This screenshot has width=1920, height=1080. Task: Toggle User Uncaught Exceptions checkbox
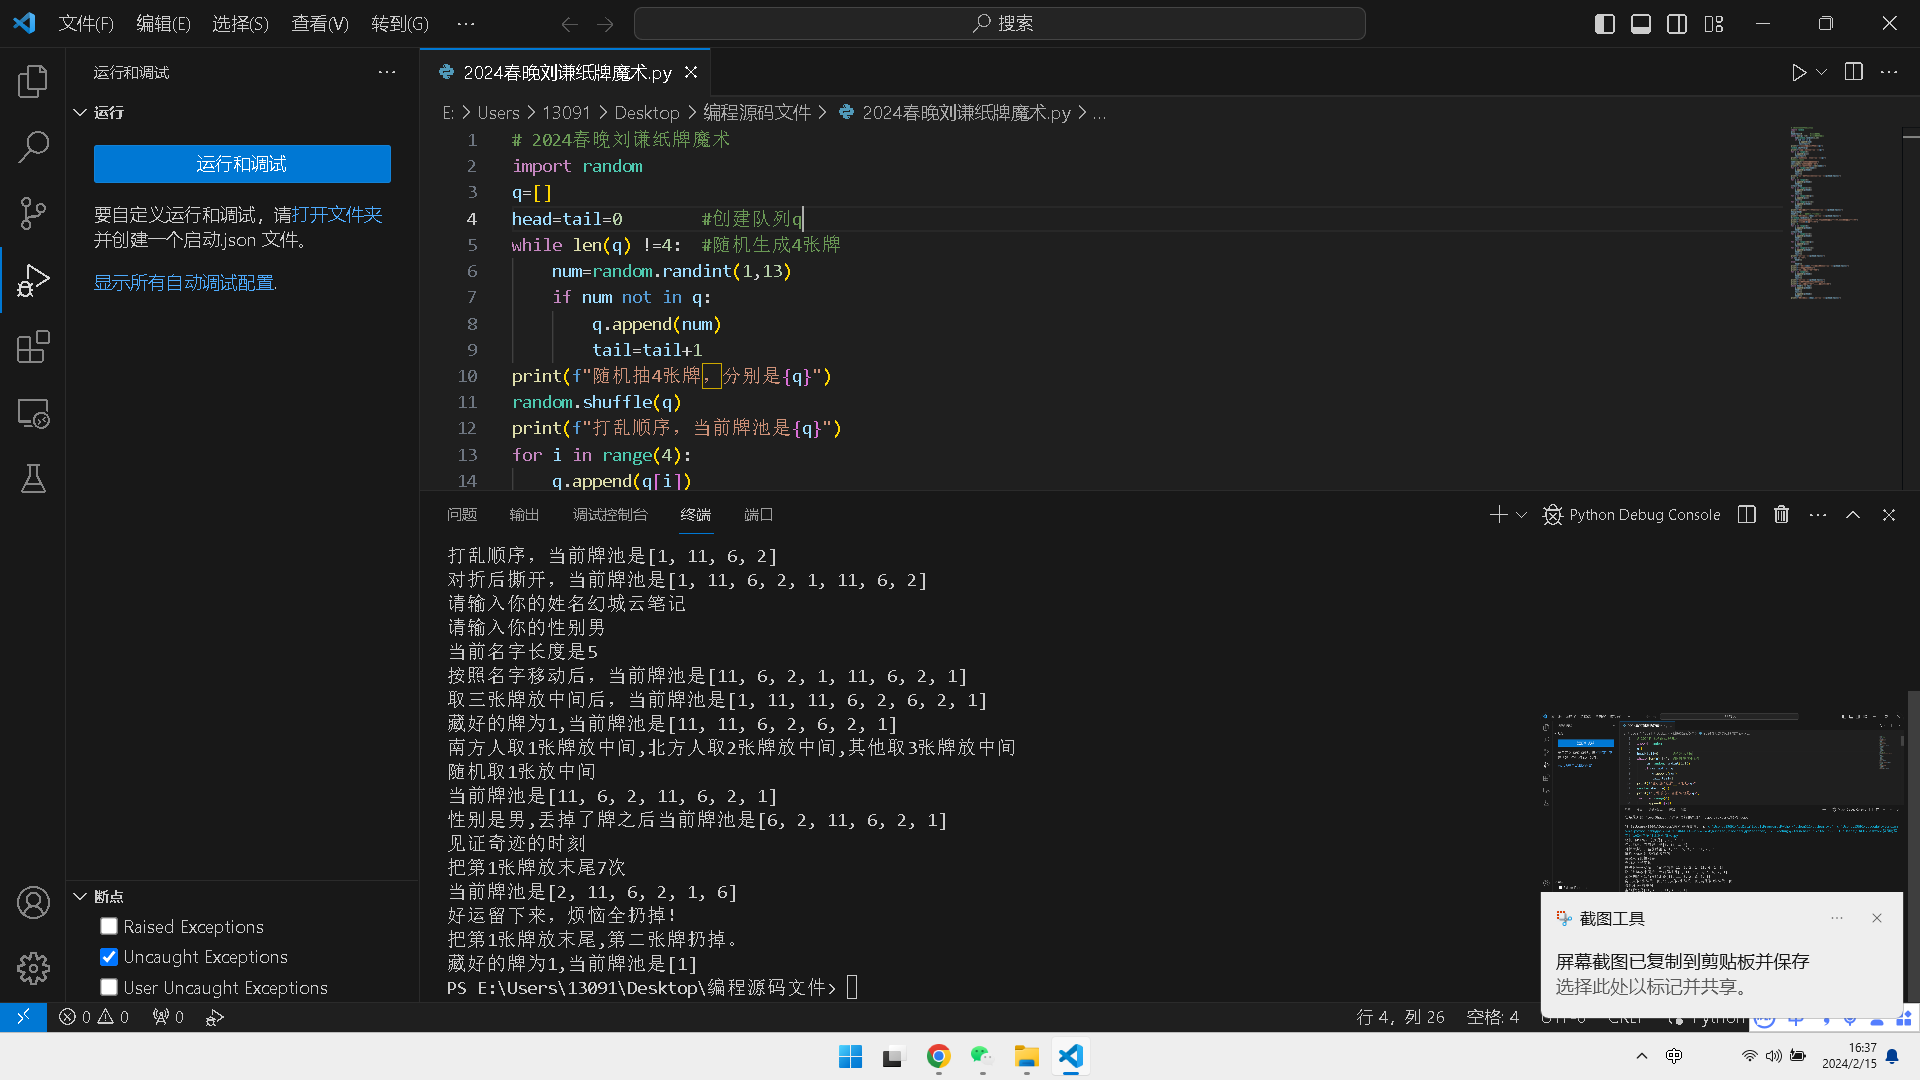click(108, 986)
